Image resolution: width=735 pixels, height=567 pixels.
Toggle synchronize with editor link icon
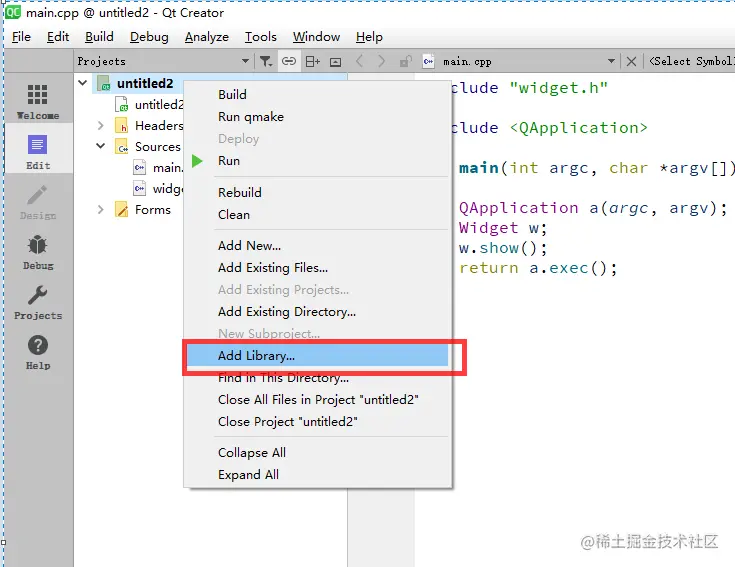289,61
